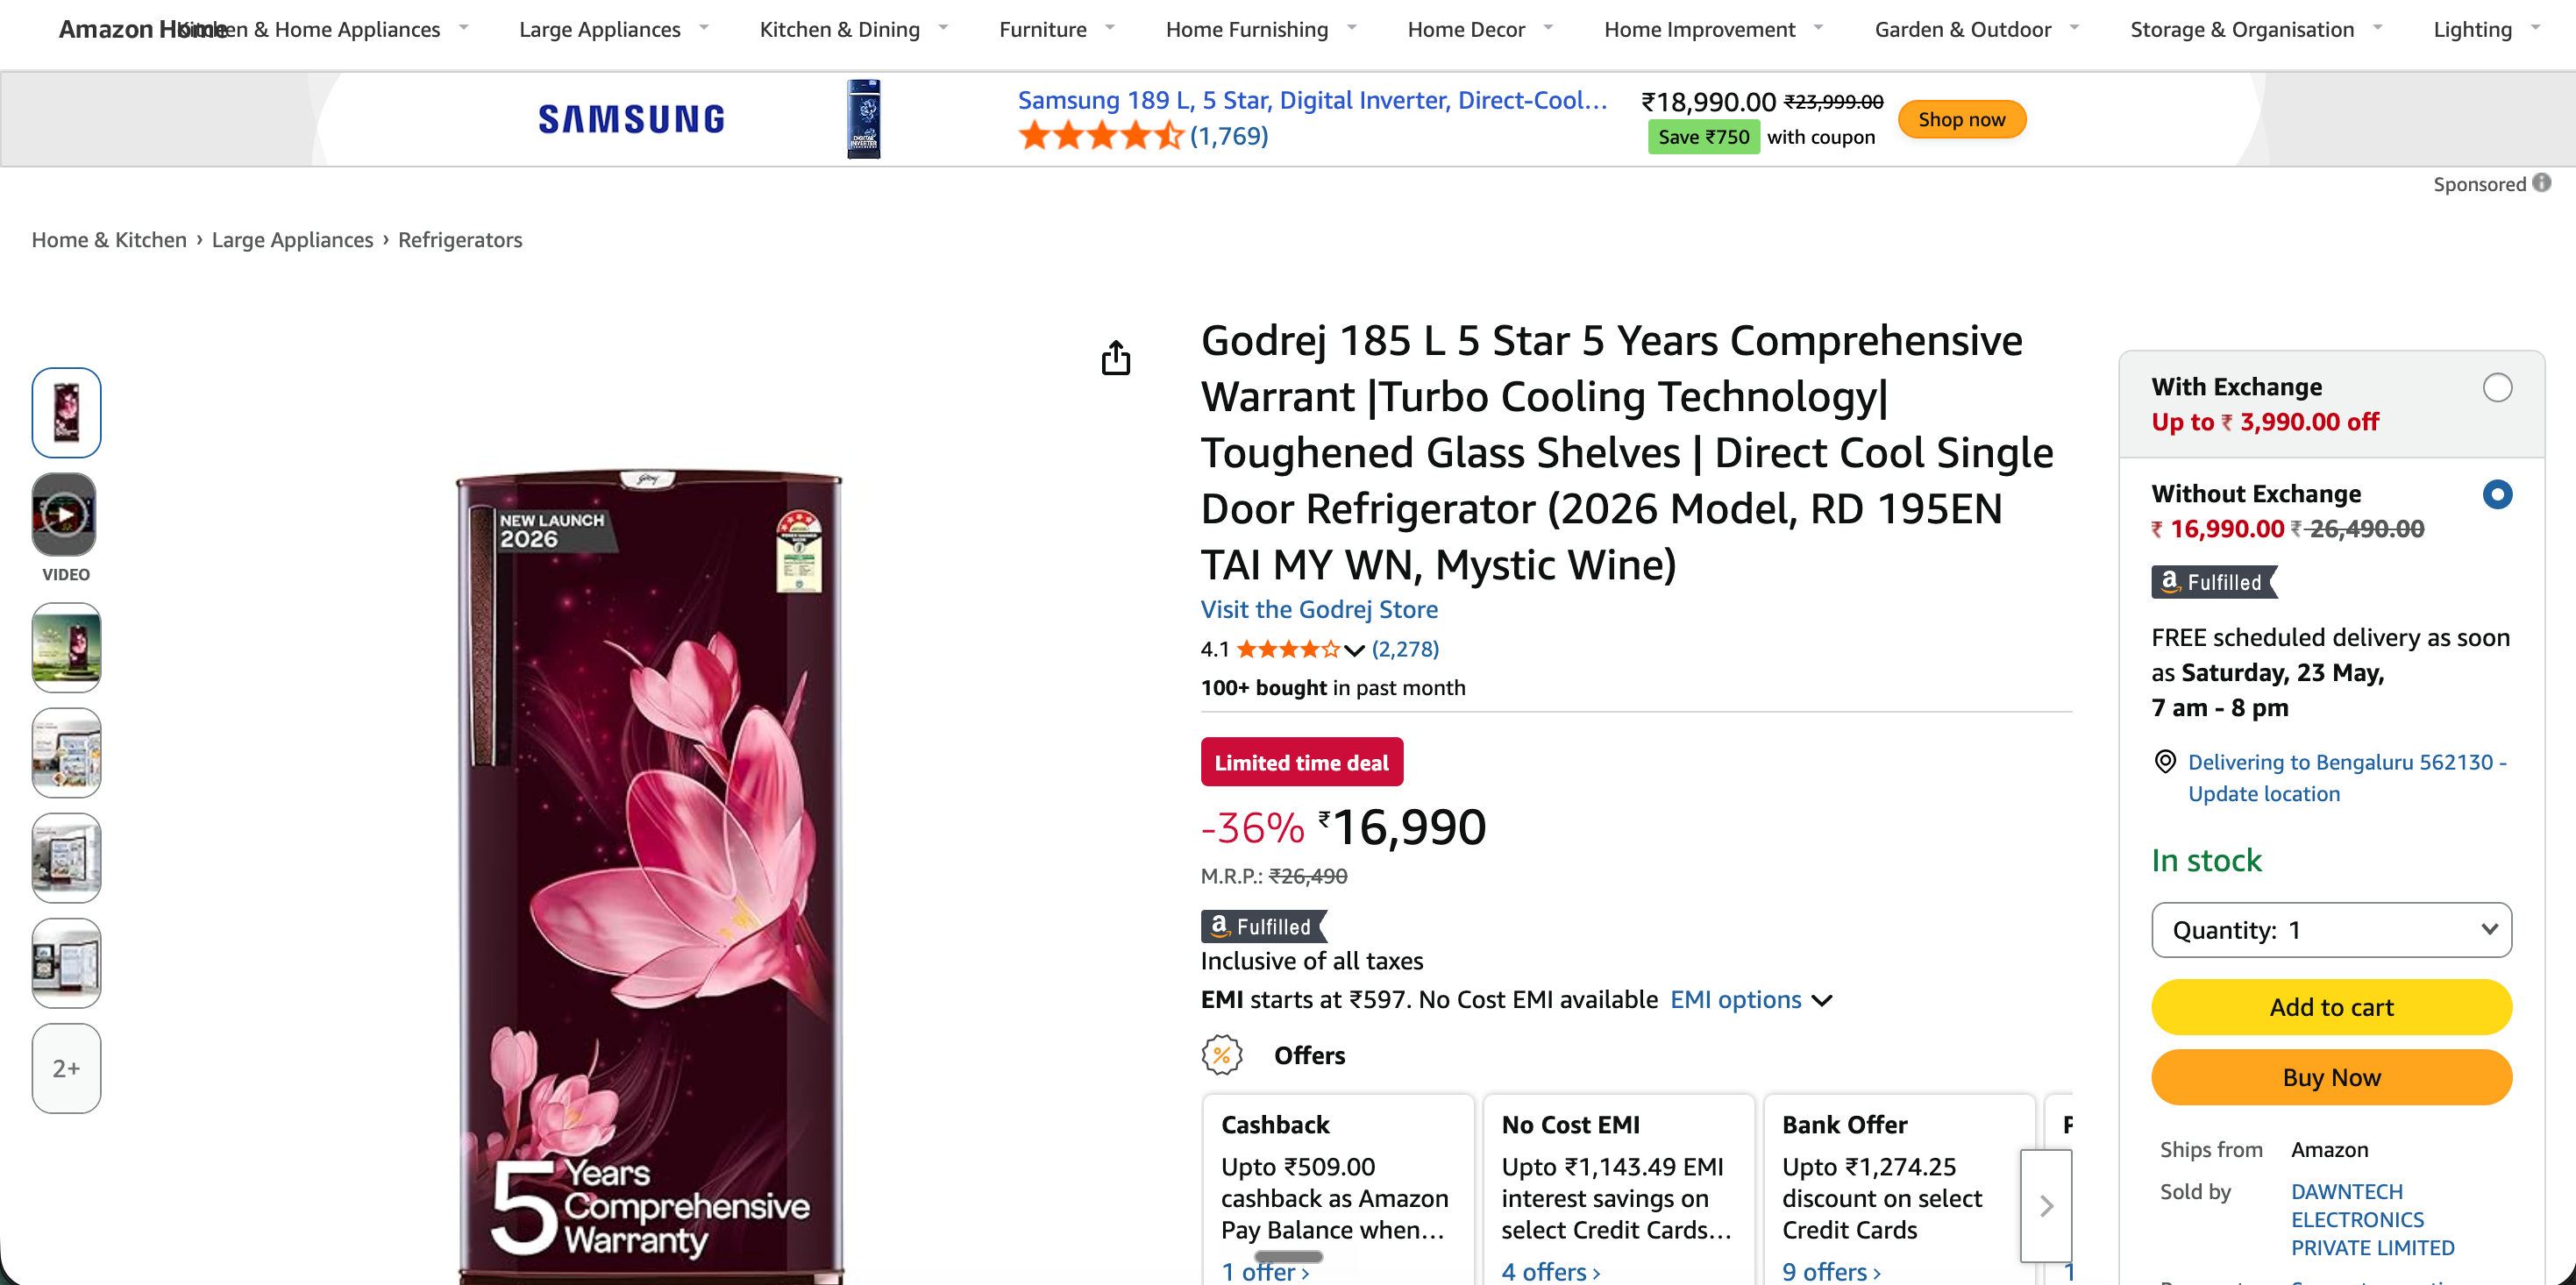The image size is (2576, 1285).
Task: Click the Offers percent badge icon
Action: (x=1222, y=1055)
